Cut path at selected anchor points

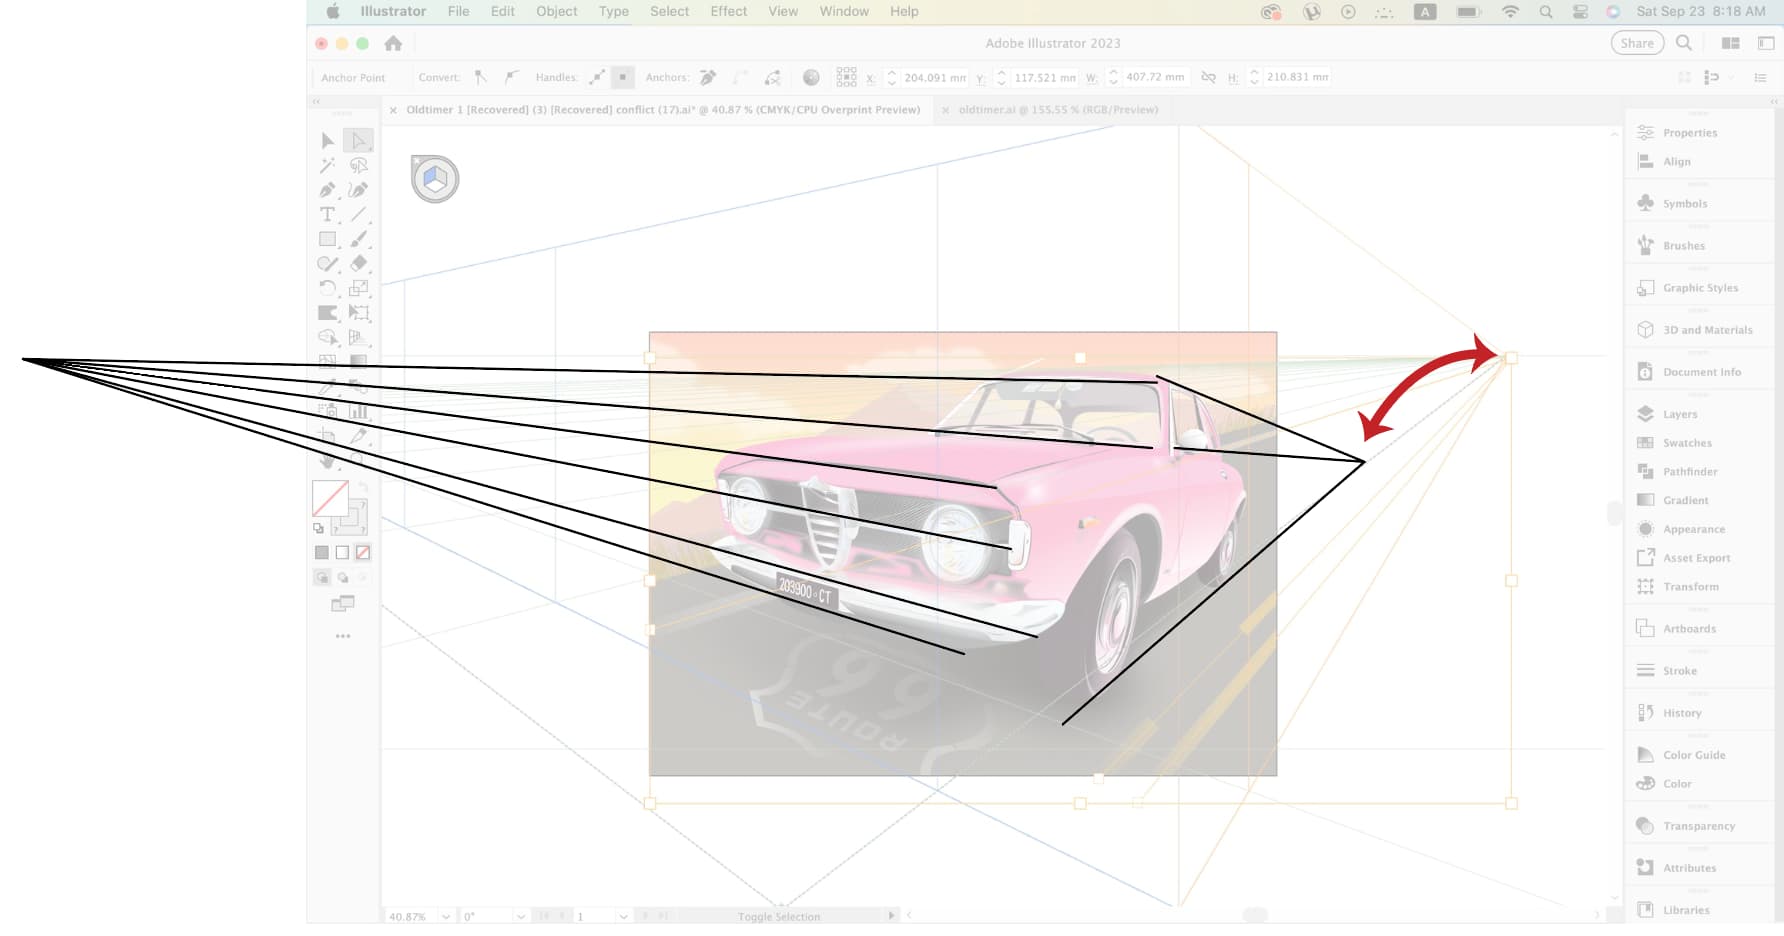tap(773, 77)
